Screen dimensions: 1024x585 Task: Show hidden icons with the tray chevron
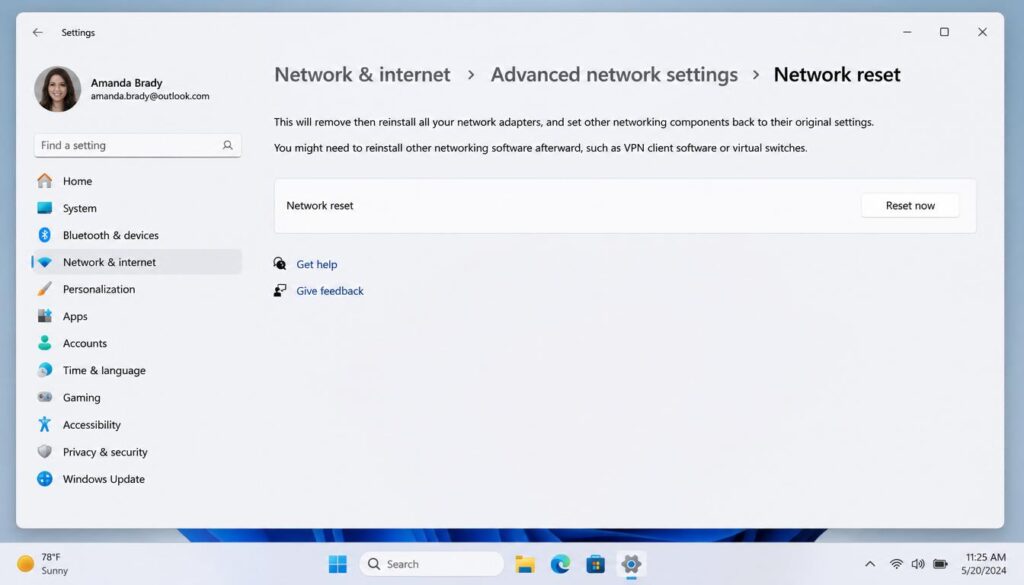coord(870,563)
